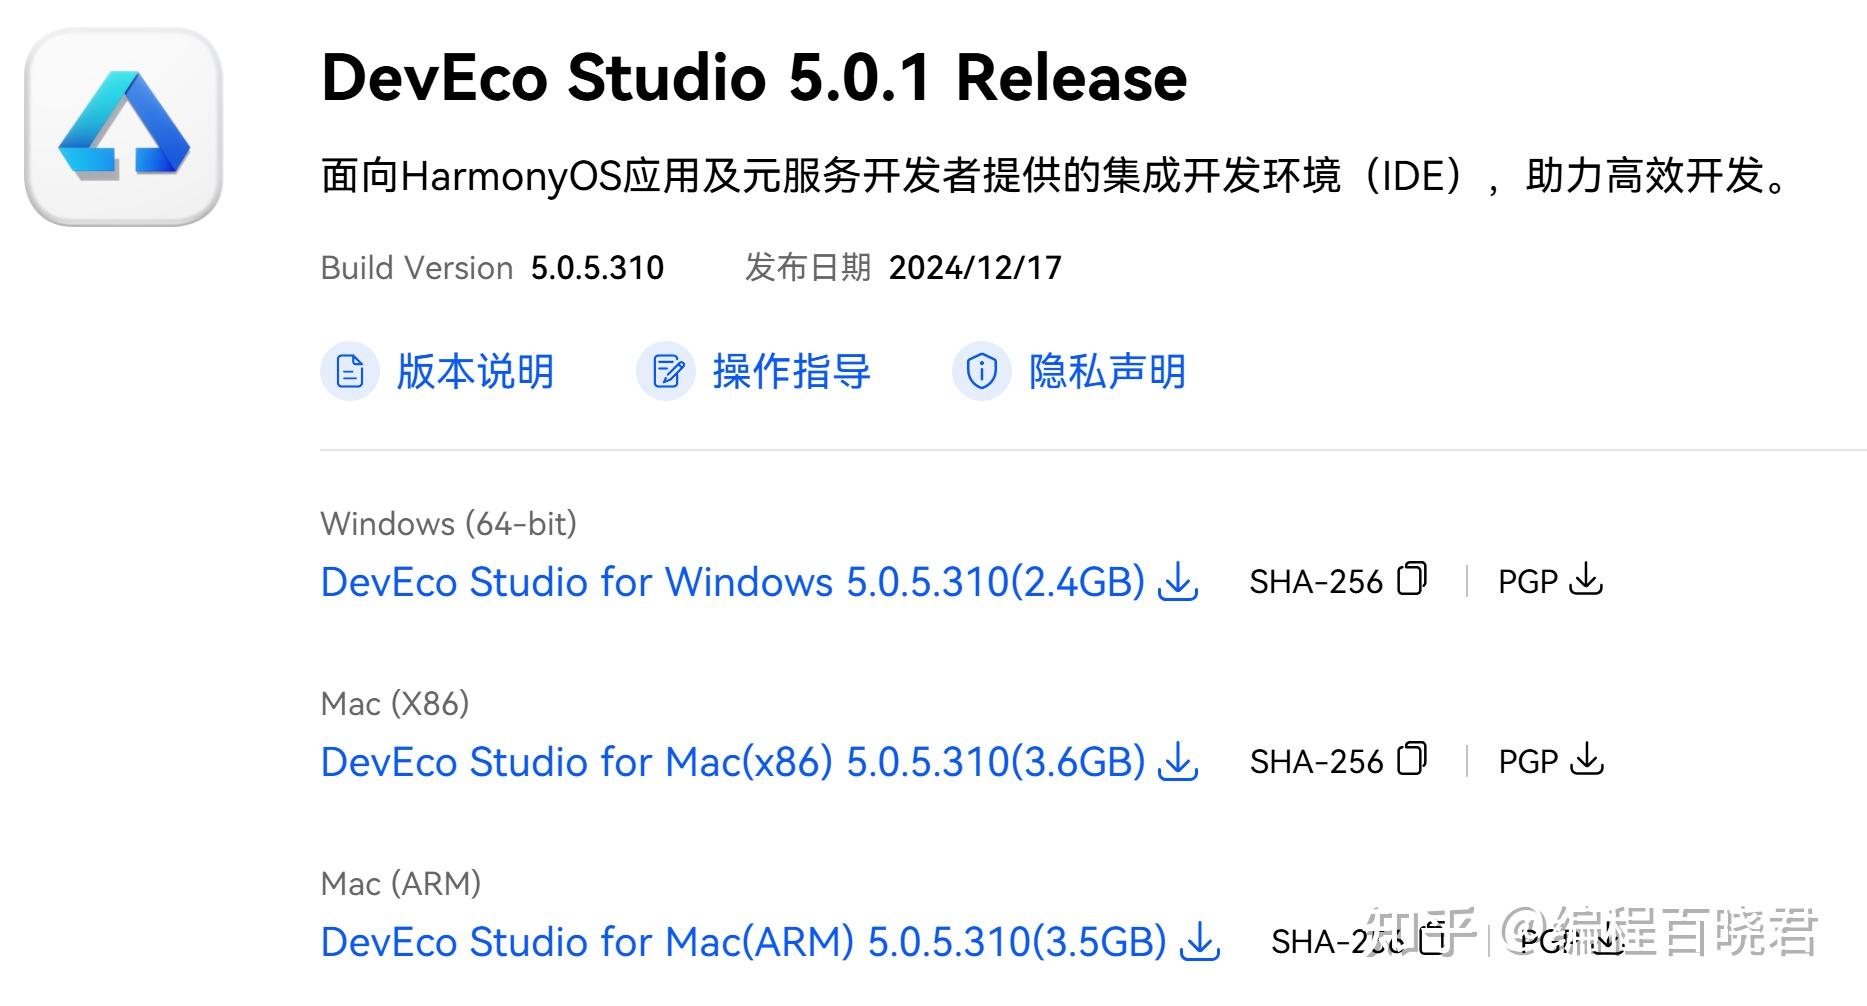Click the 版本说明 document icon
The width and height of the screenshot is (1867, 1006).
coord(349,371)
